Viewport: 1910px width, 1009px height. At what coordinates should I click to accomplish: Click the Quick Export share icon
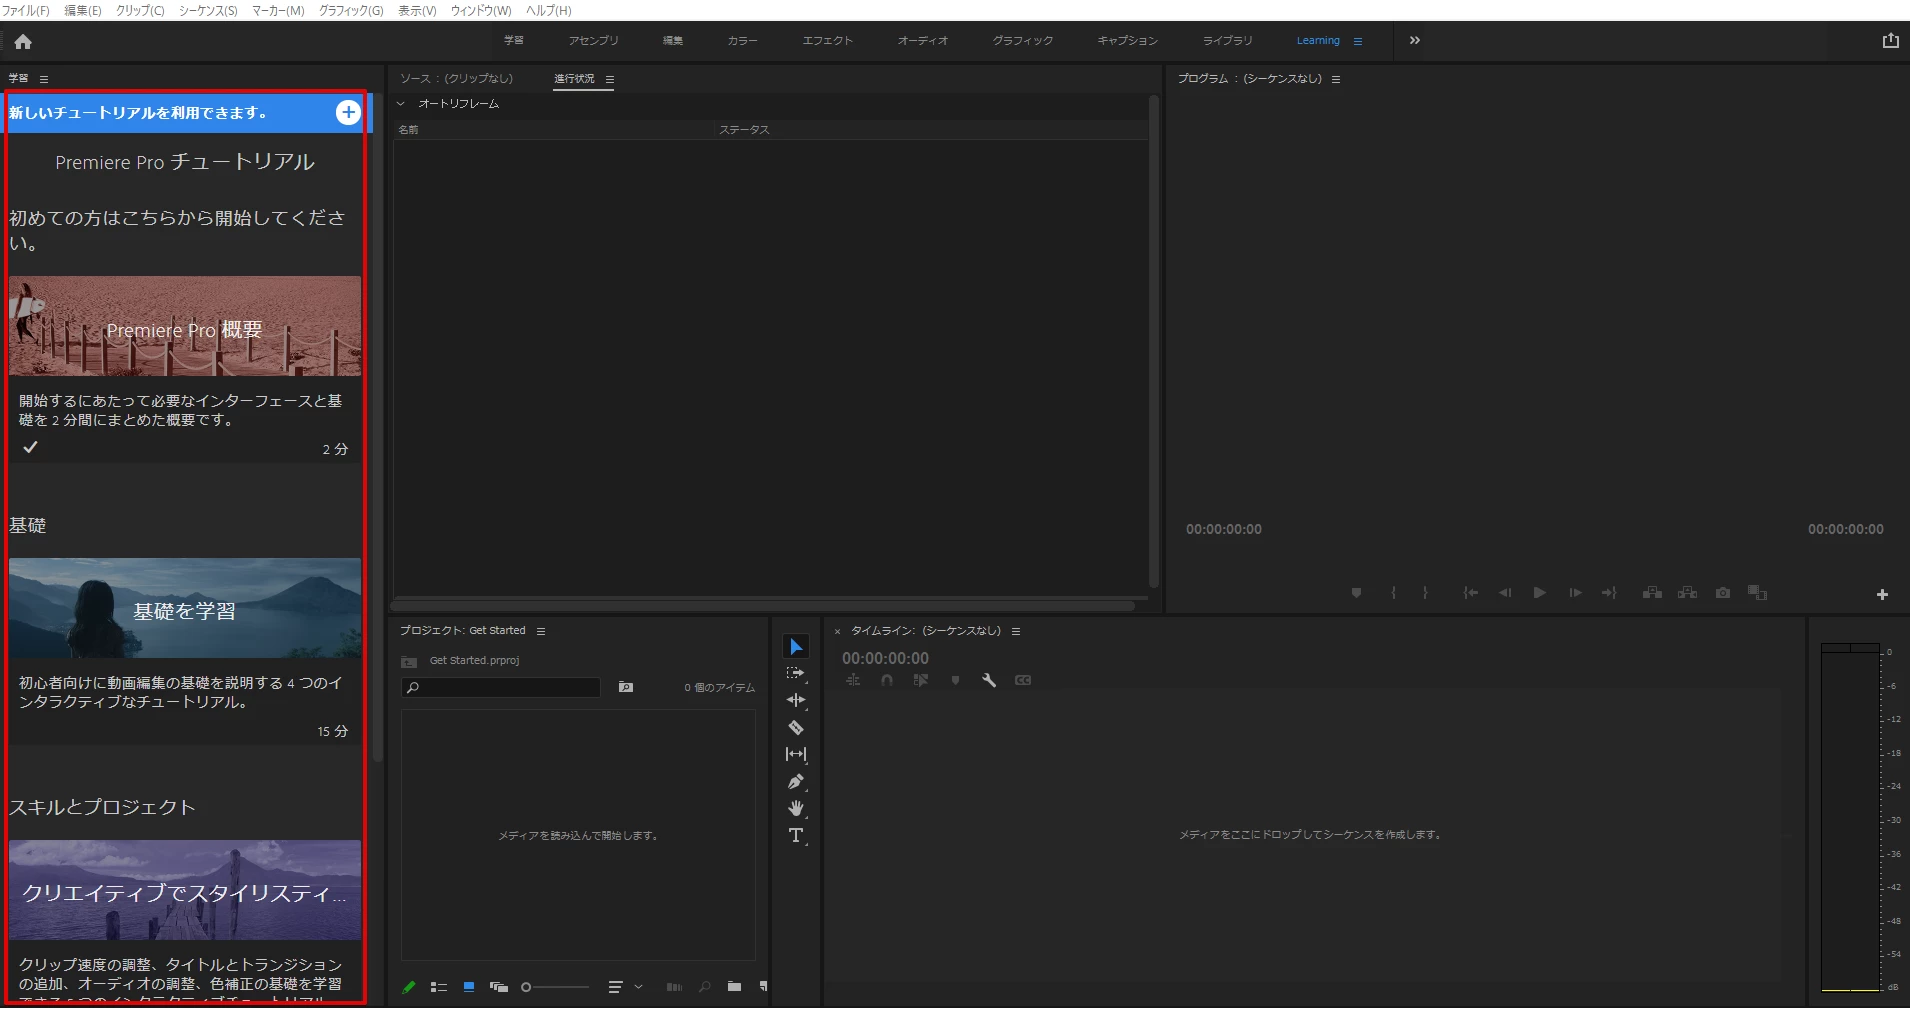pos(1890,41)
